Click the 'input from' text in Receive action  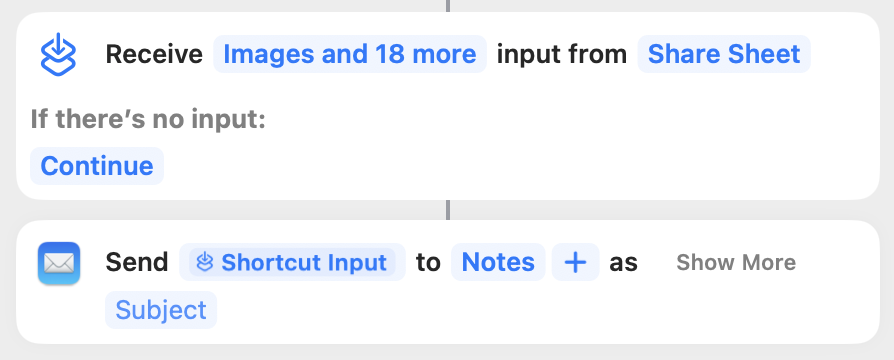click(562, 54)
